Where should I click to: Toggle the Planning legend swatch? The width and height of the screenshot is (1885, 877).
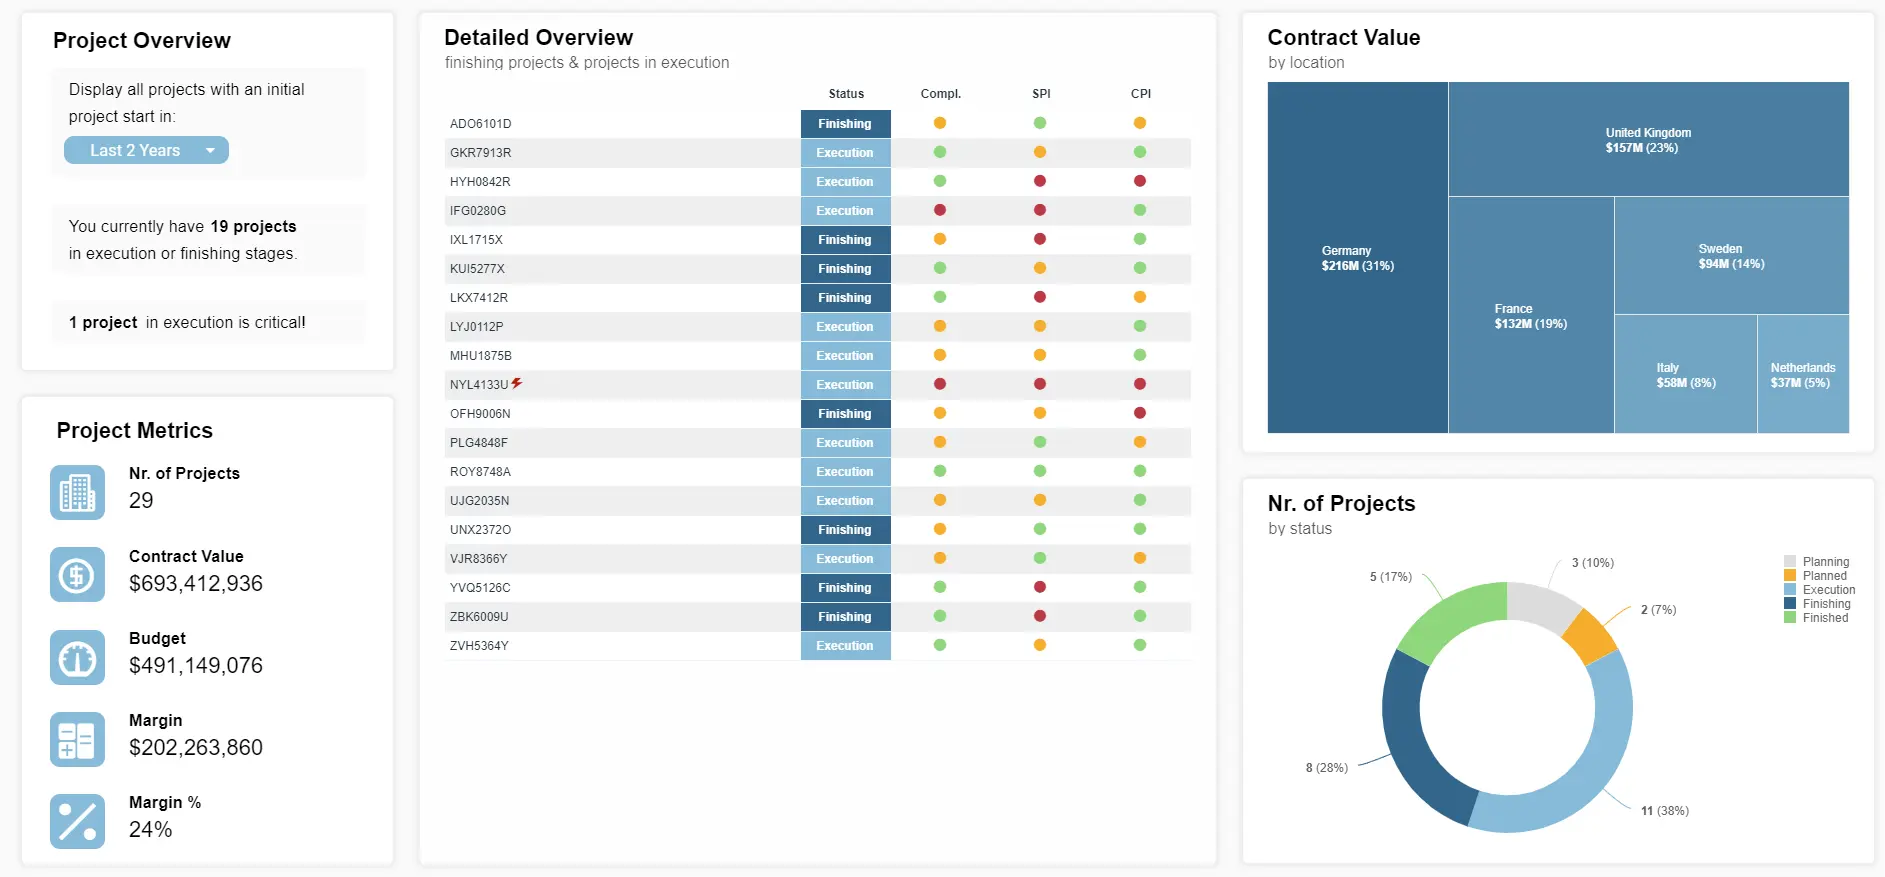coord(1790,562)
